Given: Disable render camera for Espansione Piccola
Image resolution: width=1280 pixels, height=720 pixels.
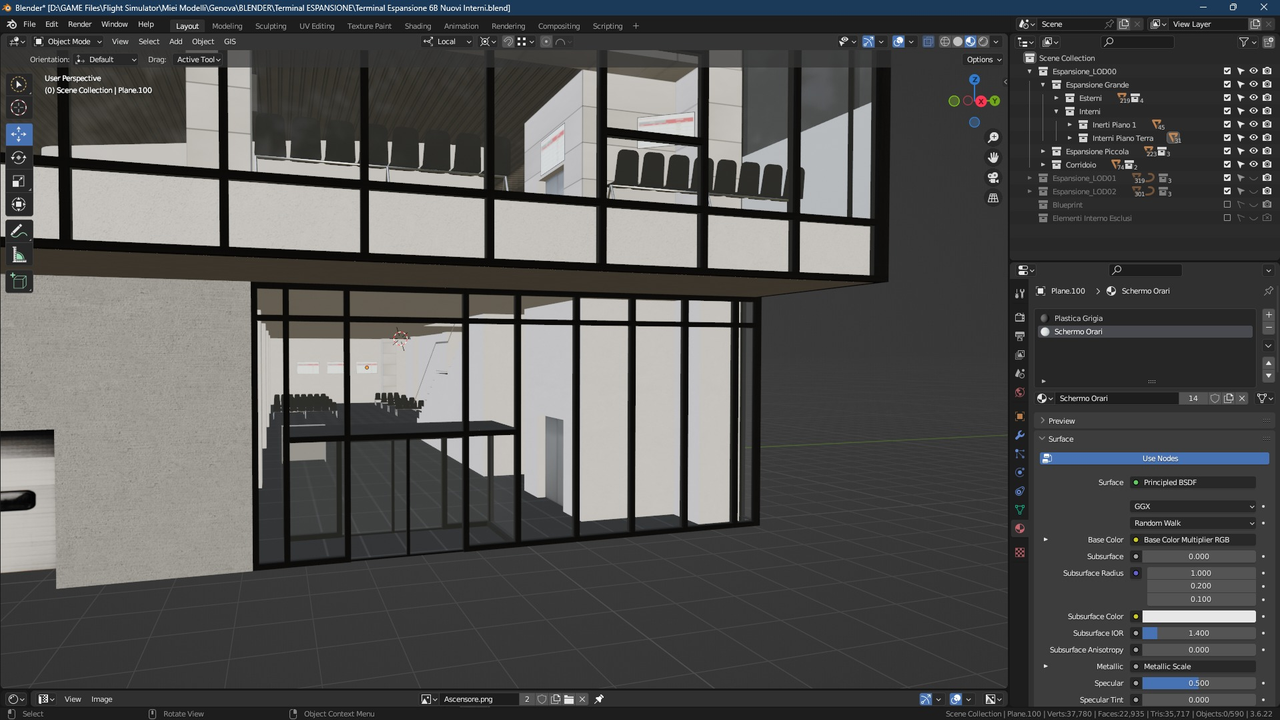Looking at the screenshot, I should coord(1267,151).
